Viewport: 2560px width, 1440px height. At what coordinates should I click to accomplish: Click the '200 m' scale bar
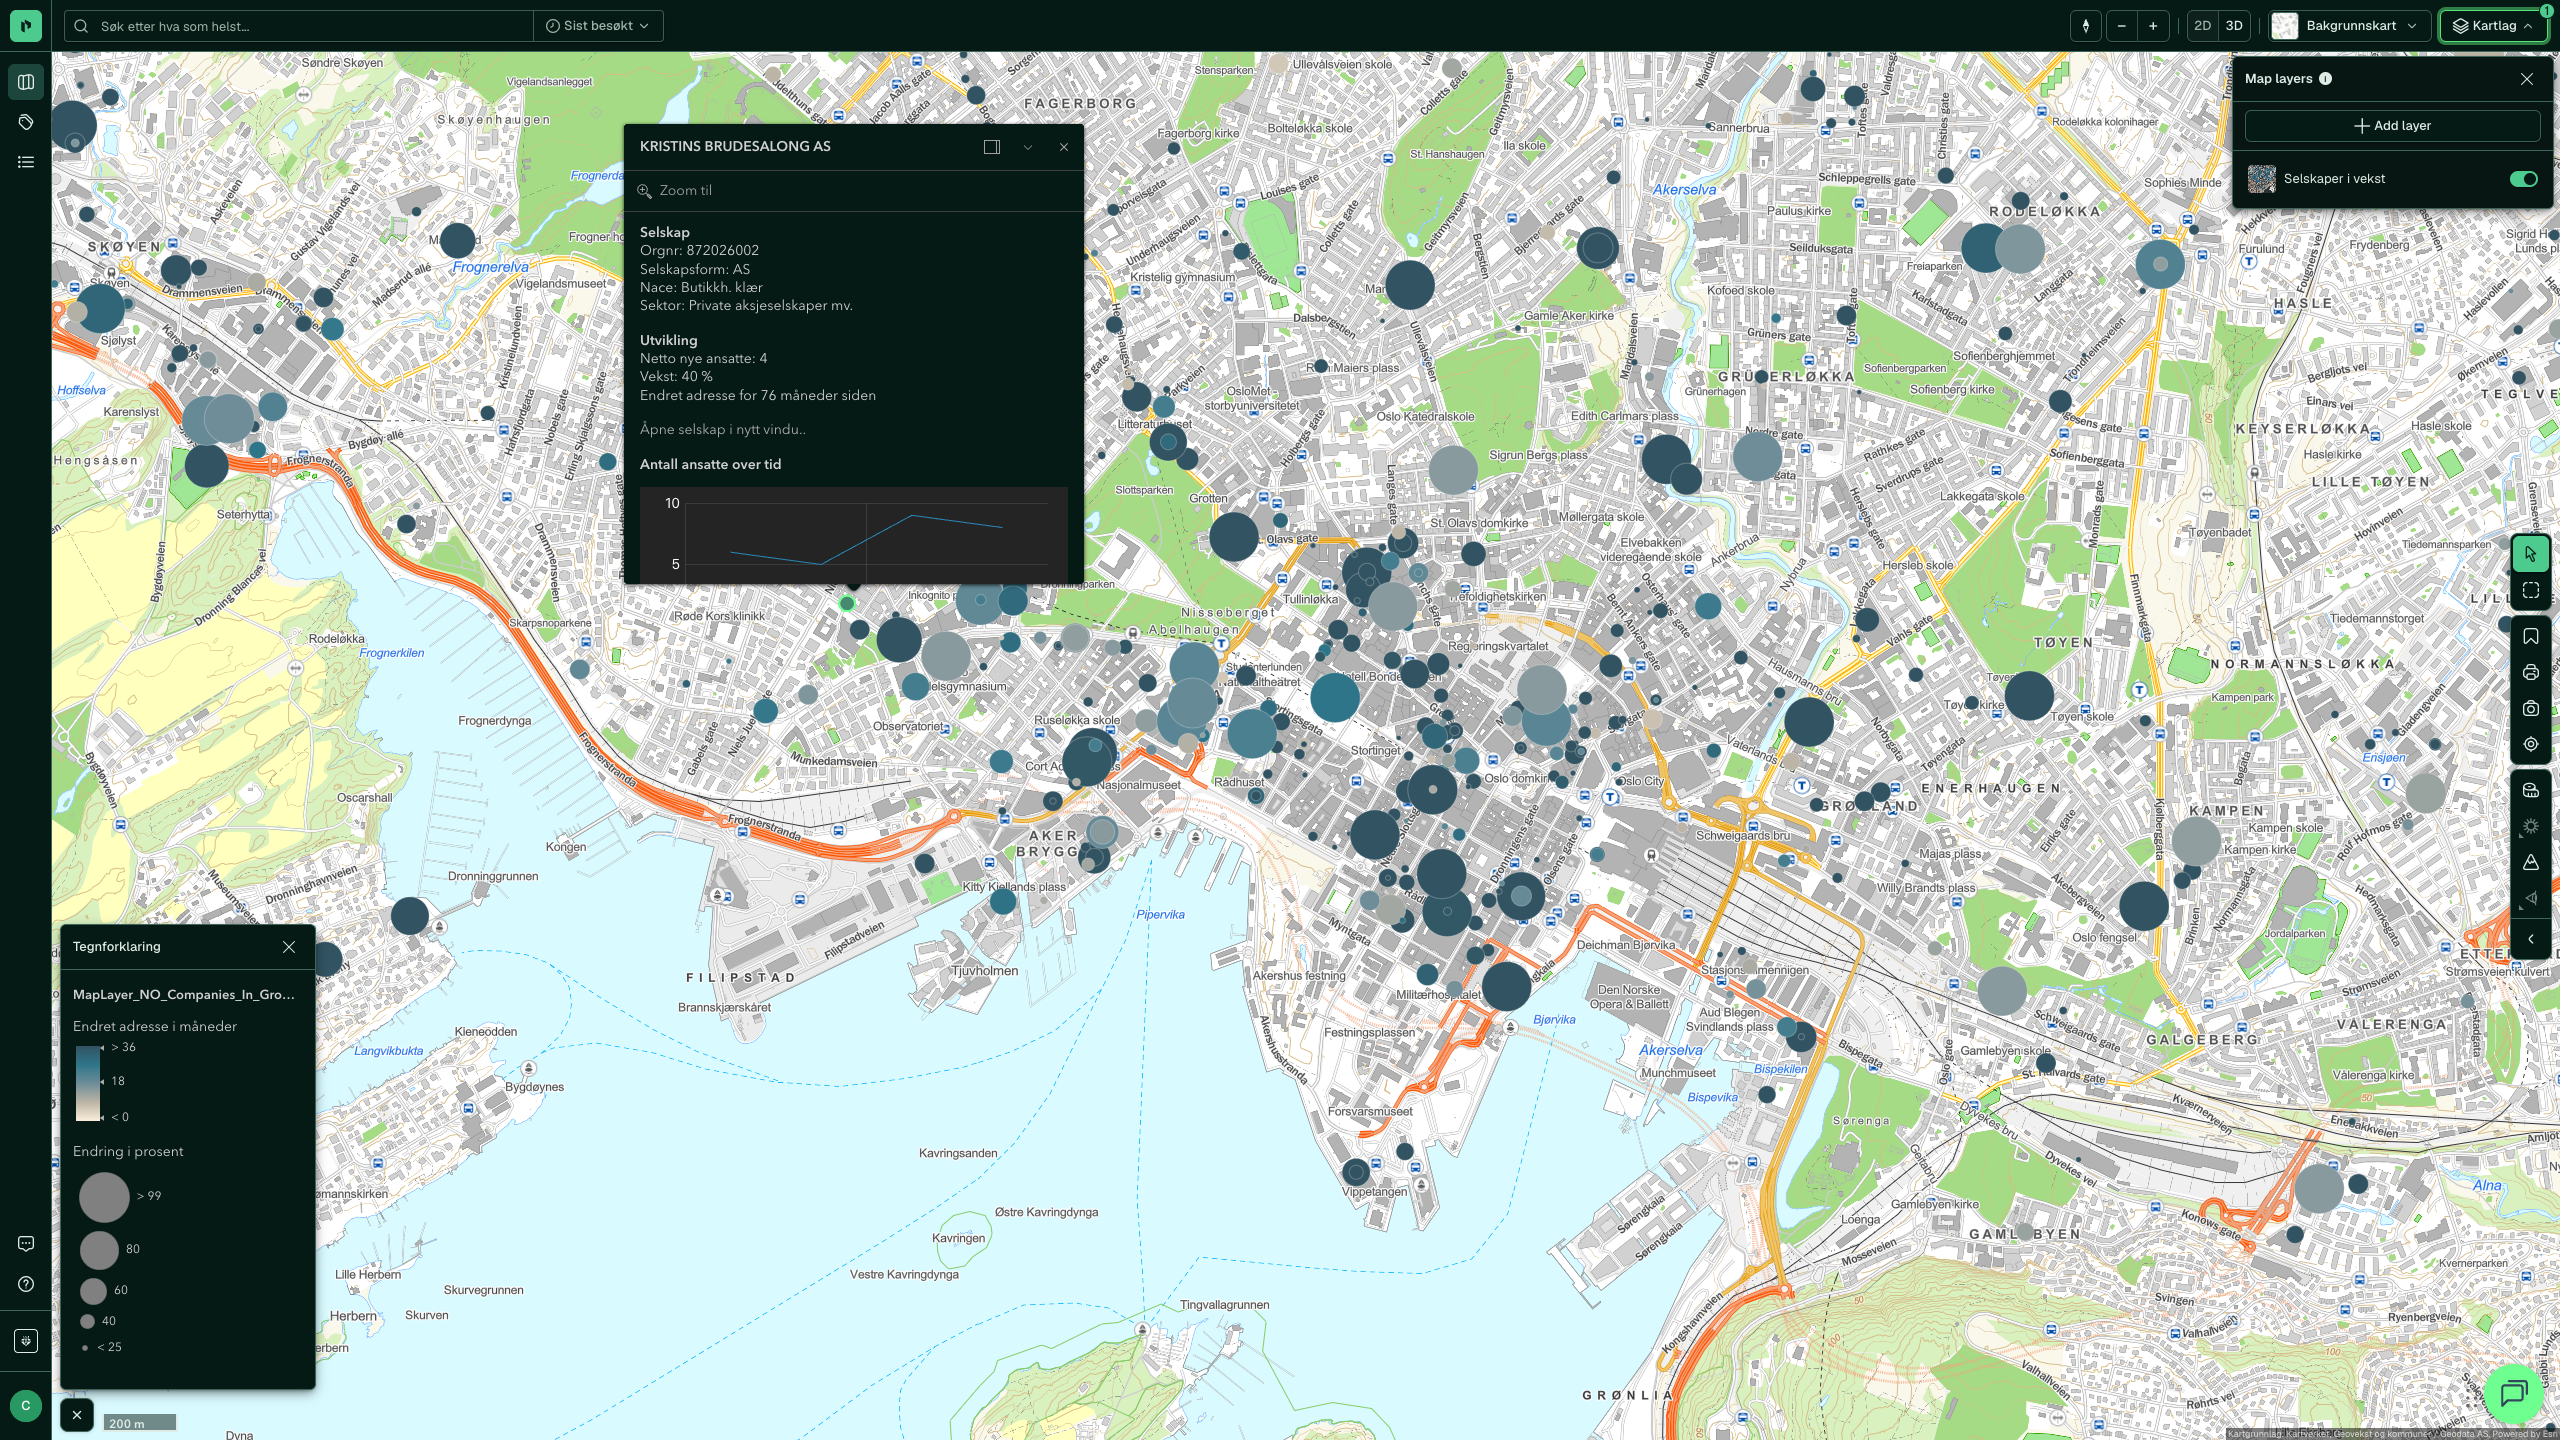[140, 1423]
